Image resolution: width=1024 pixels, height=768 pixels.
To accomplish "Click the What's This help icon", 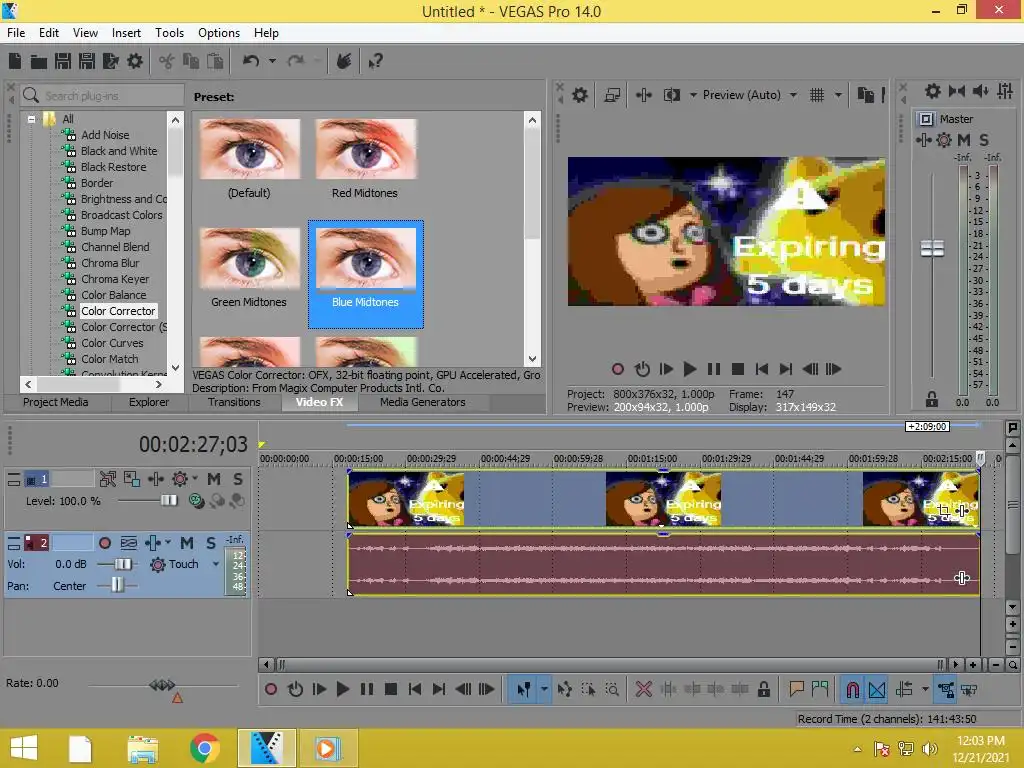I will point(375,61).
